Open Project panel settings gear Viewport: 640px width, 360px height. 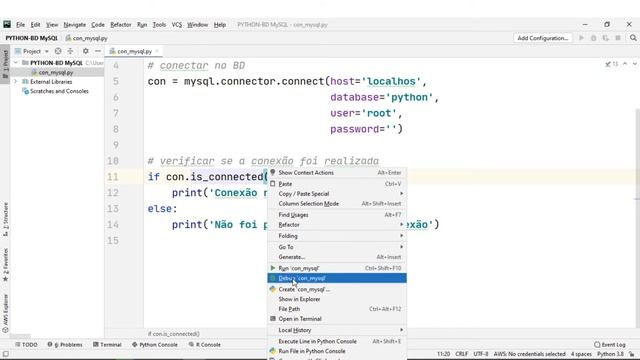[x=85, y=51]
